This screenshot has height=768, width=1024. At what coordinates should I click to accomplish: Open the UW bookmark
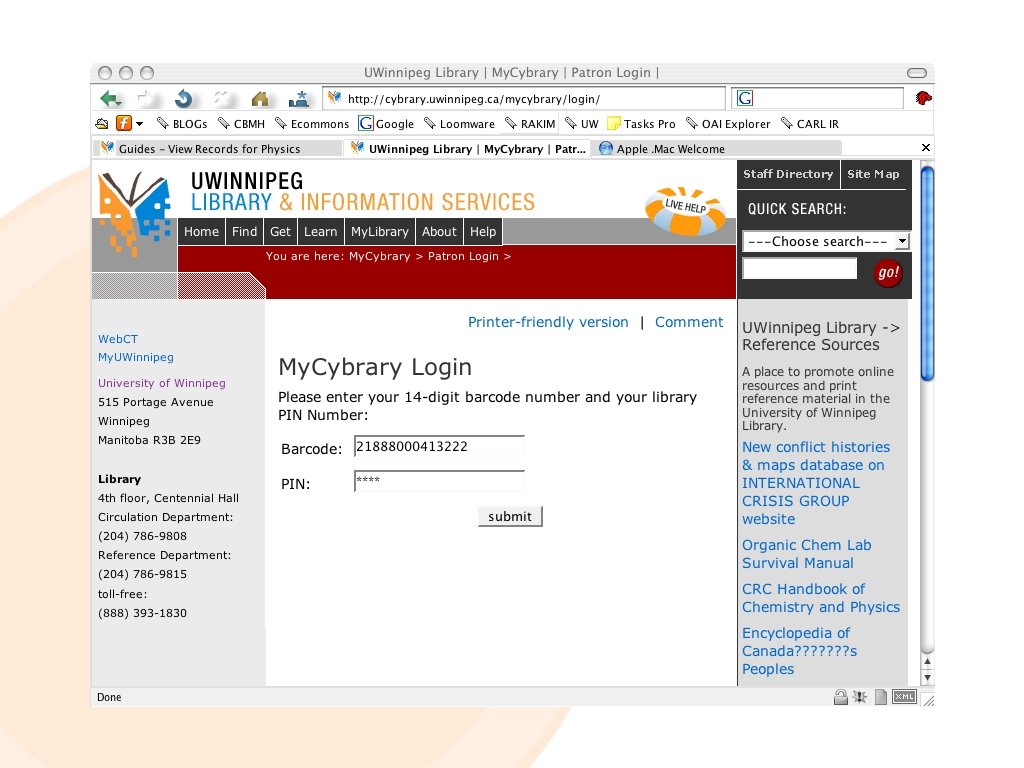pyautogui.click(x=582, y=124)
